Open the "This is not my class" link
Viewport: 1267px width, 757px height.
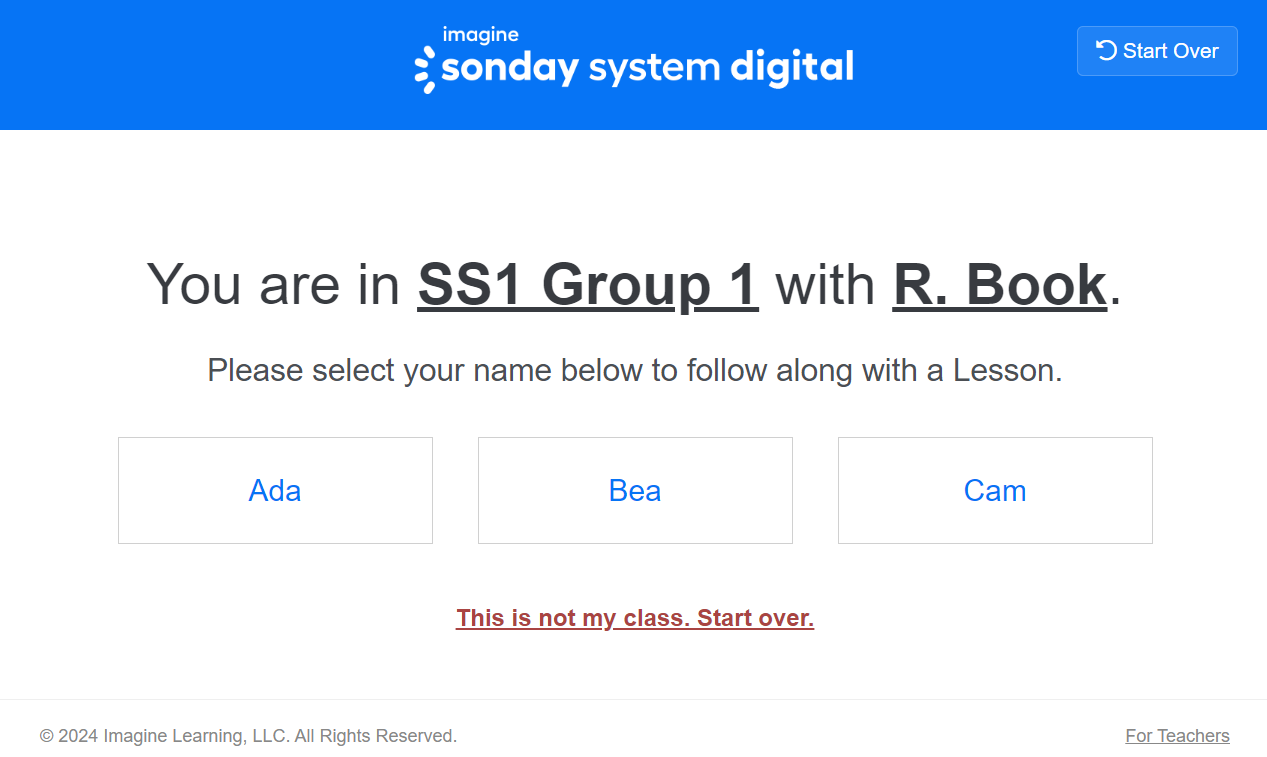[573, 618]
